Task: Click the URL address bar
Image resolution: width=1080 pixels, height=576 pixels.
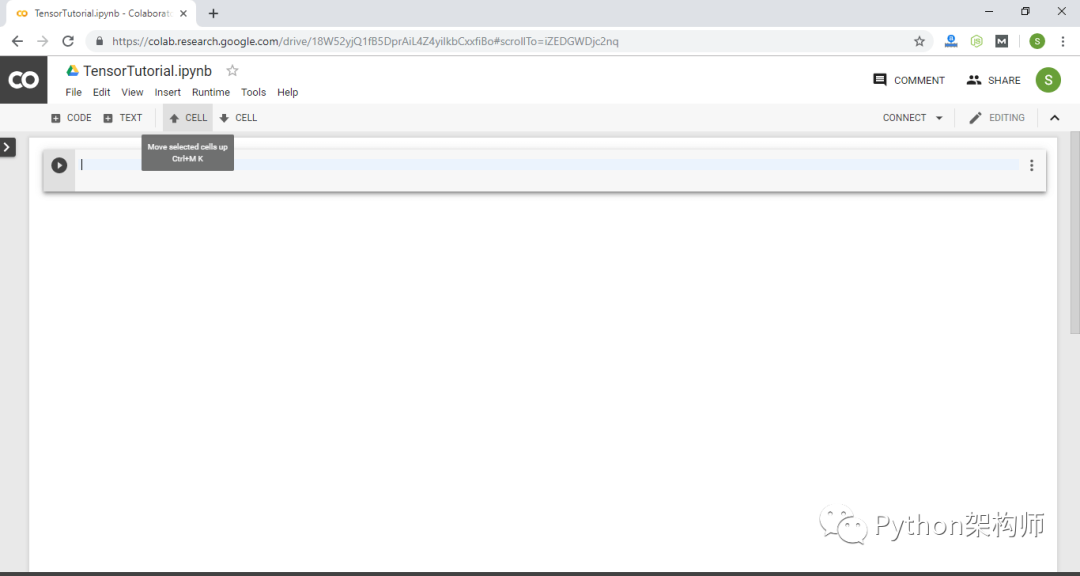Action: (509, 41)
